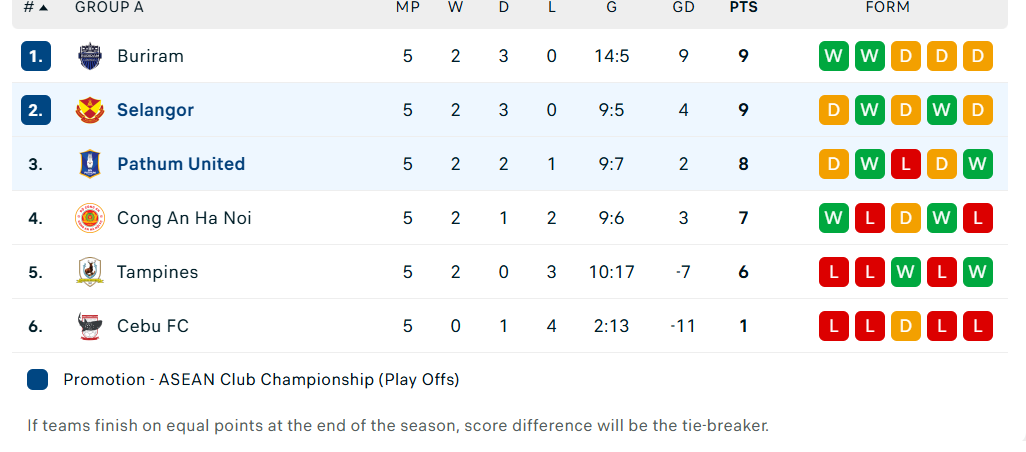The image size is (1026, 452).
Task: Click Cong An Ha Noi's orange D form badge
Action: [905, 218]
